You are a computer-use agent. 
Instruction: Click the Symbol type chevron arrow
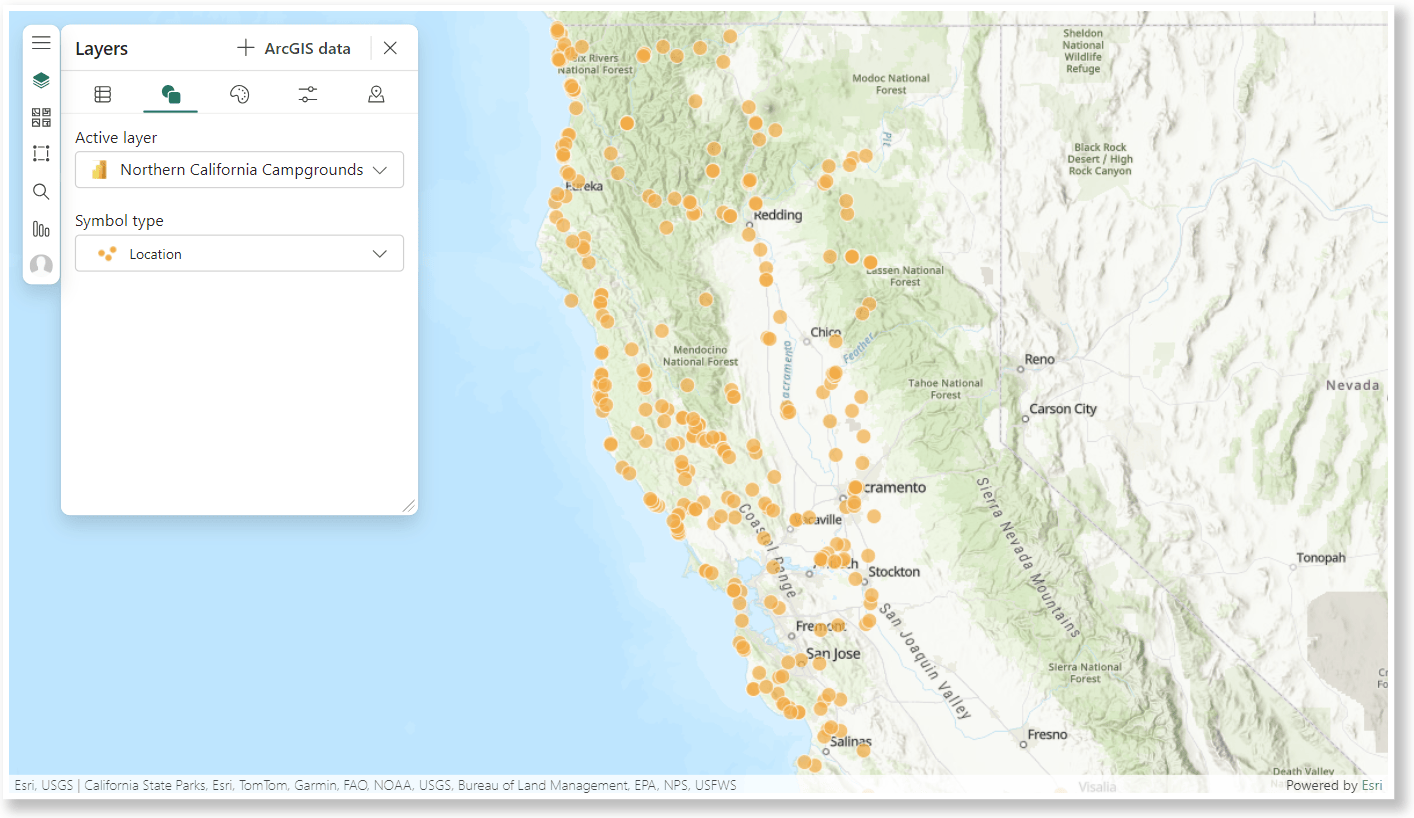point(380,254)
